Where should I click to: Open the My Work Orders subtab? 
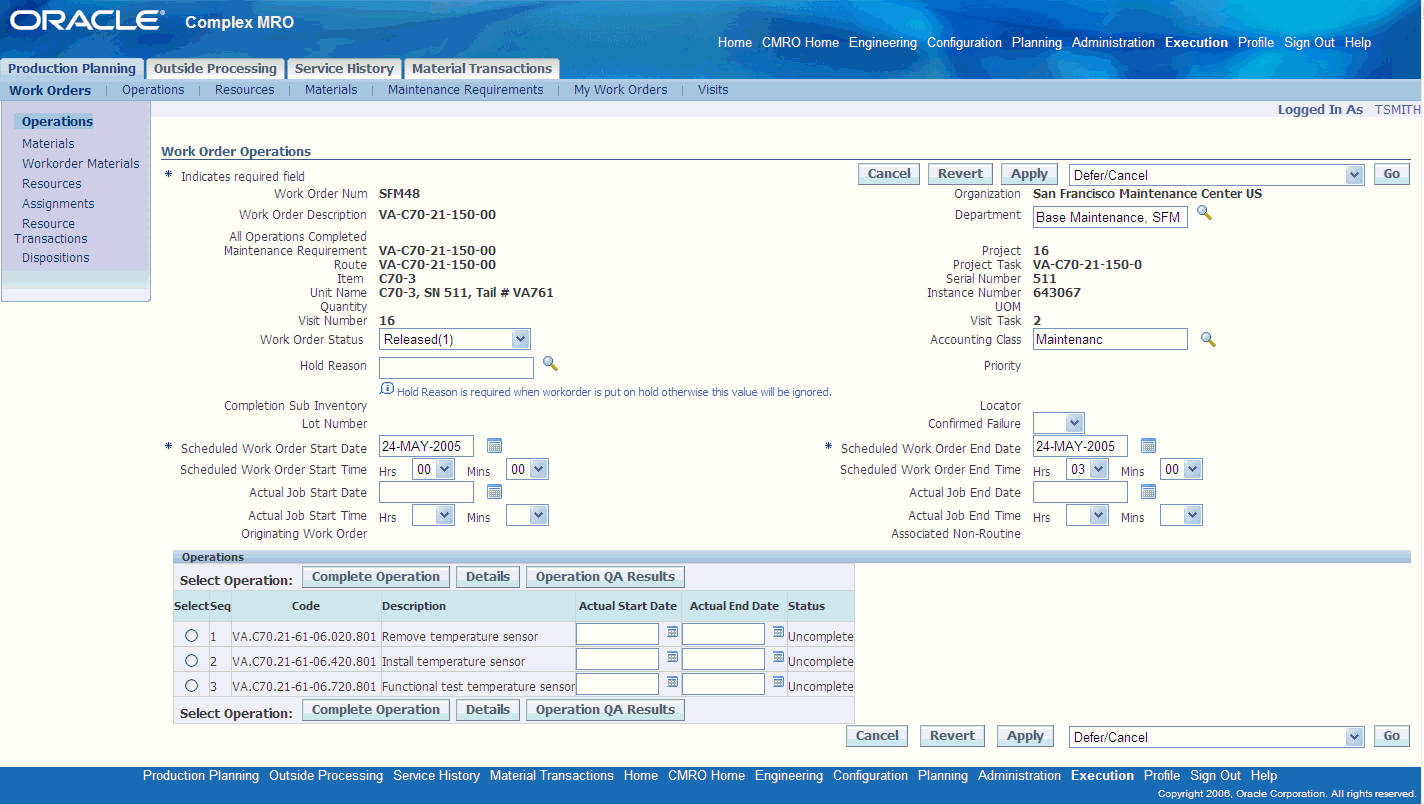click(620, 90)
